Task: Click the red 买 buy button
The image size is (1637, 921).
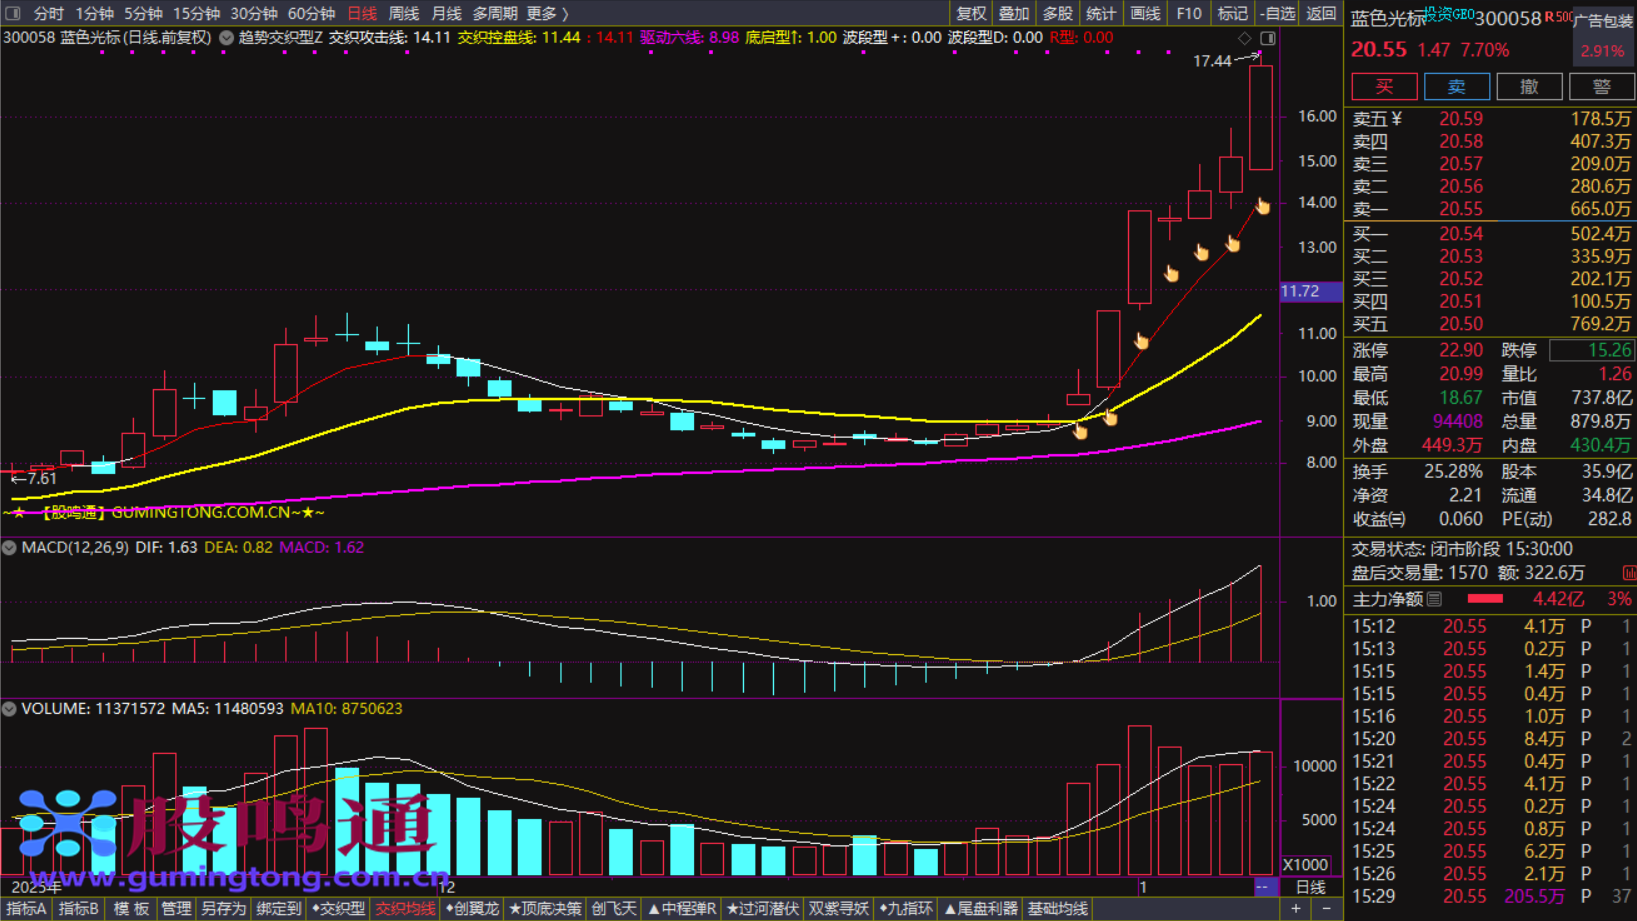Action: (1384, 87)
